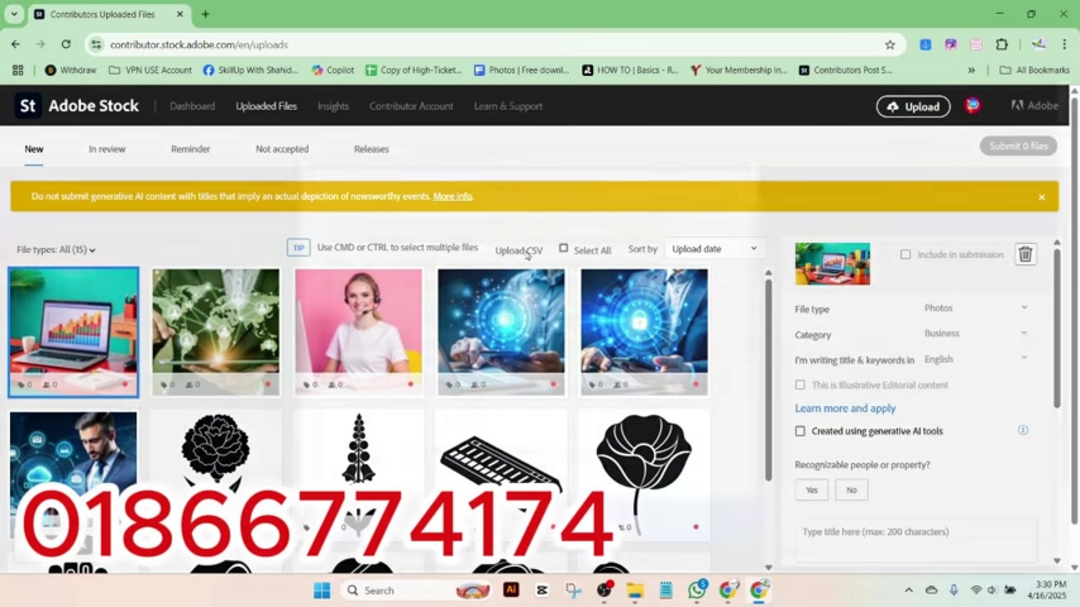Close the yellow warning banner
The width and height of the screenshot is (1080, 607).
point(1041,197)
